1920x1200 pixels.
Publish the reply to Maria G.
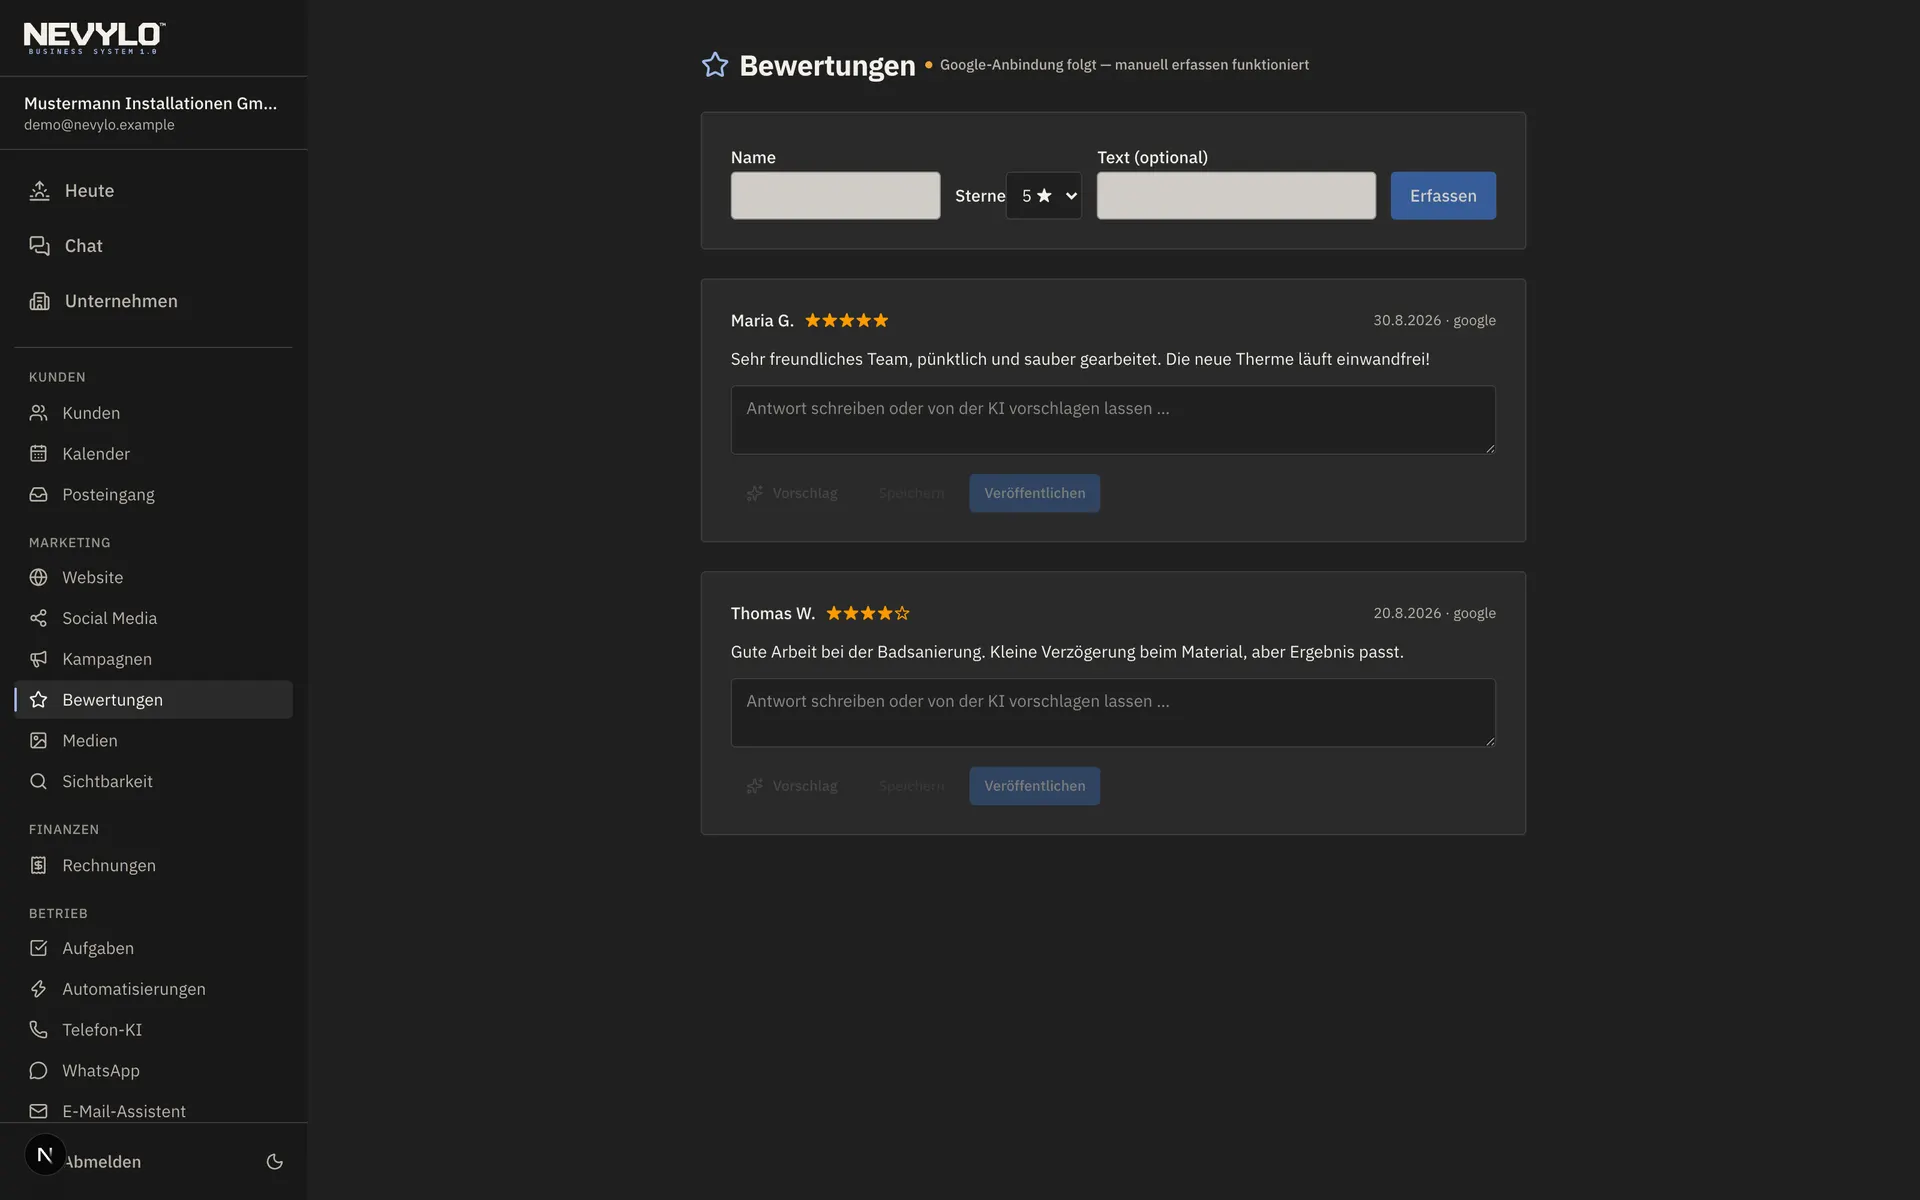(x=1034, y=493)
